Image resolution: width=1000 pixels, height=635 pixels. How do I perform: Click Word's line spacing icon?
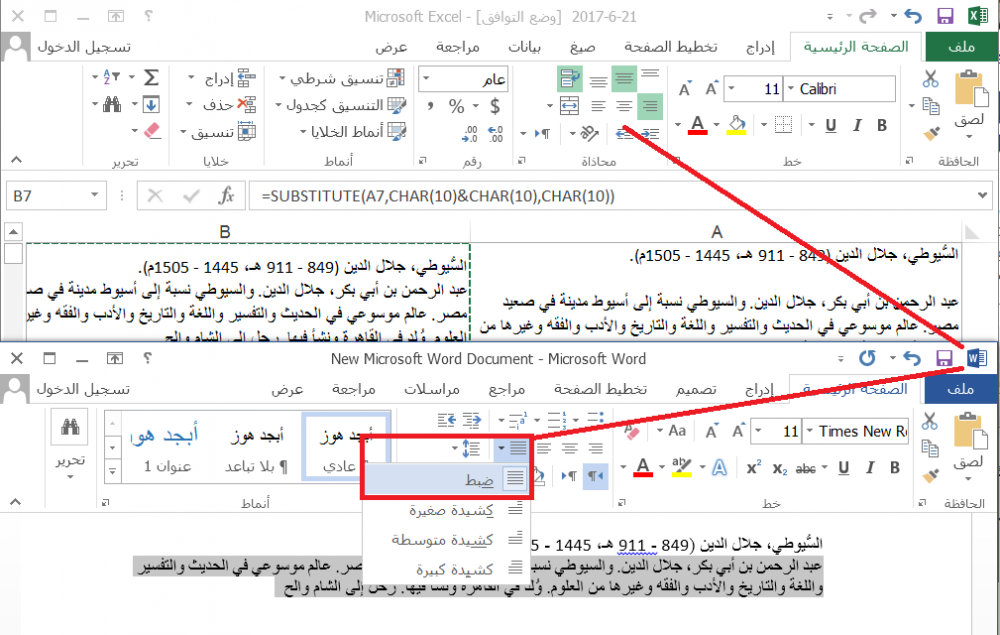(471, 448)
